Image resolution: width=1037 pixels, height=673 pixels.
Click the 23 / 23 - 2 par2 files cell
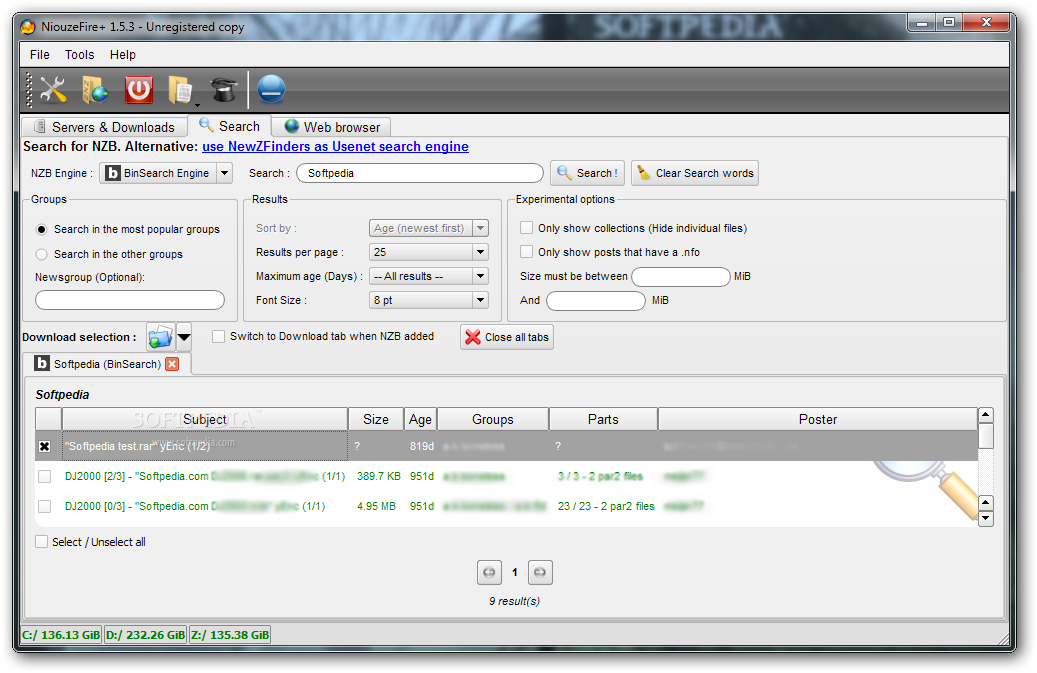(606, 506)
